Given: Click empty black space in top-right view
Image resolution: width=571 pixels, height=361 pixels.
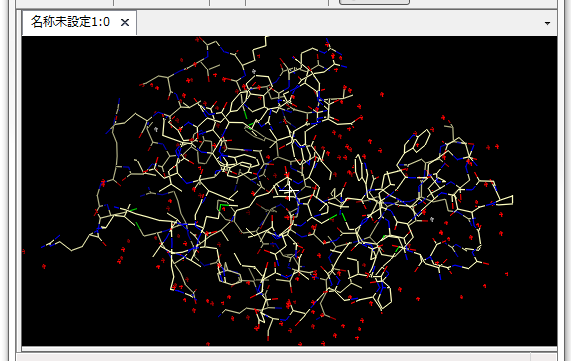Looking at the screenshot, I should point(473,73).
